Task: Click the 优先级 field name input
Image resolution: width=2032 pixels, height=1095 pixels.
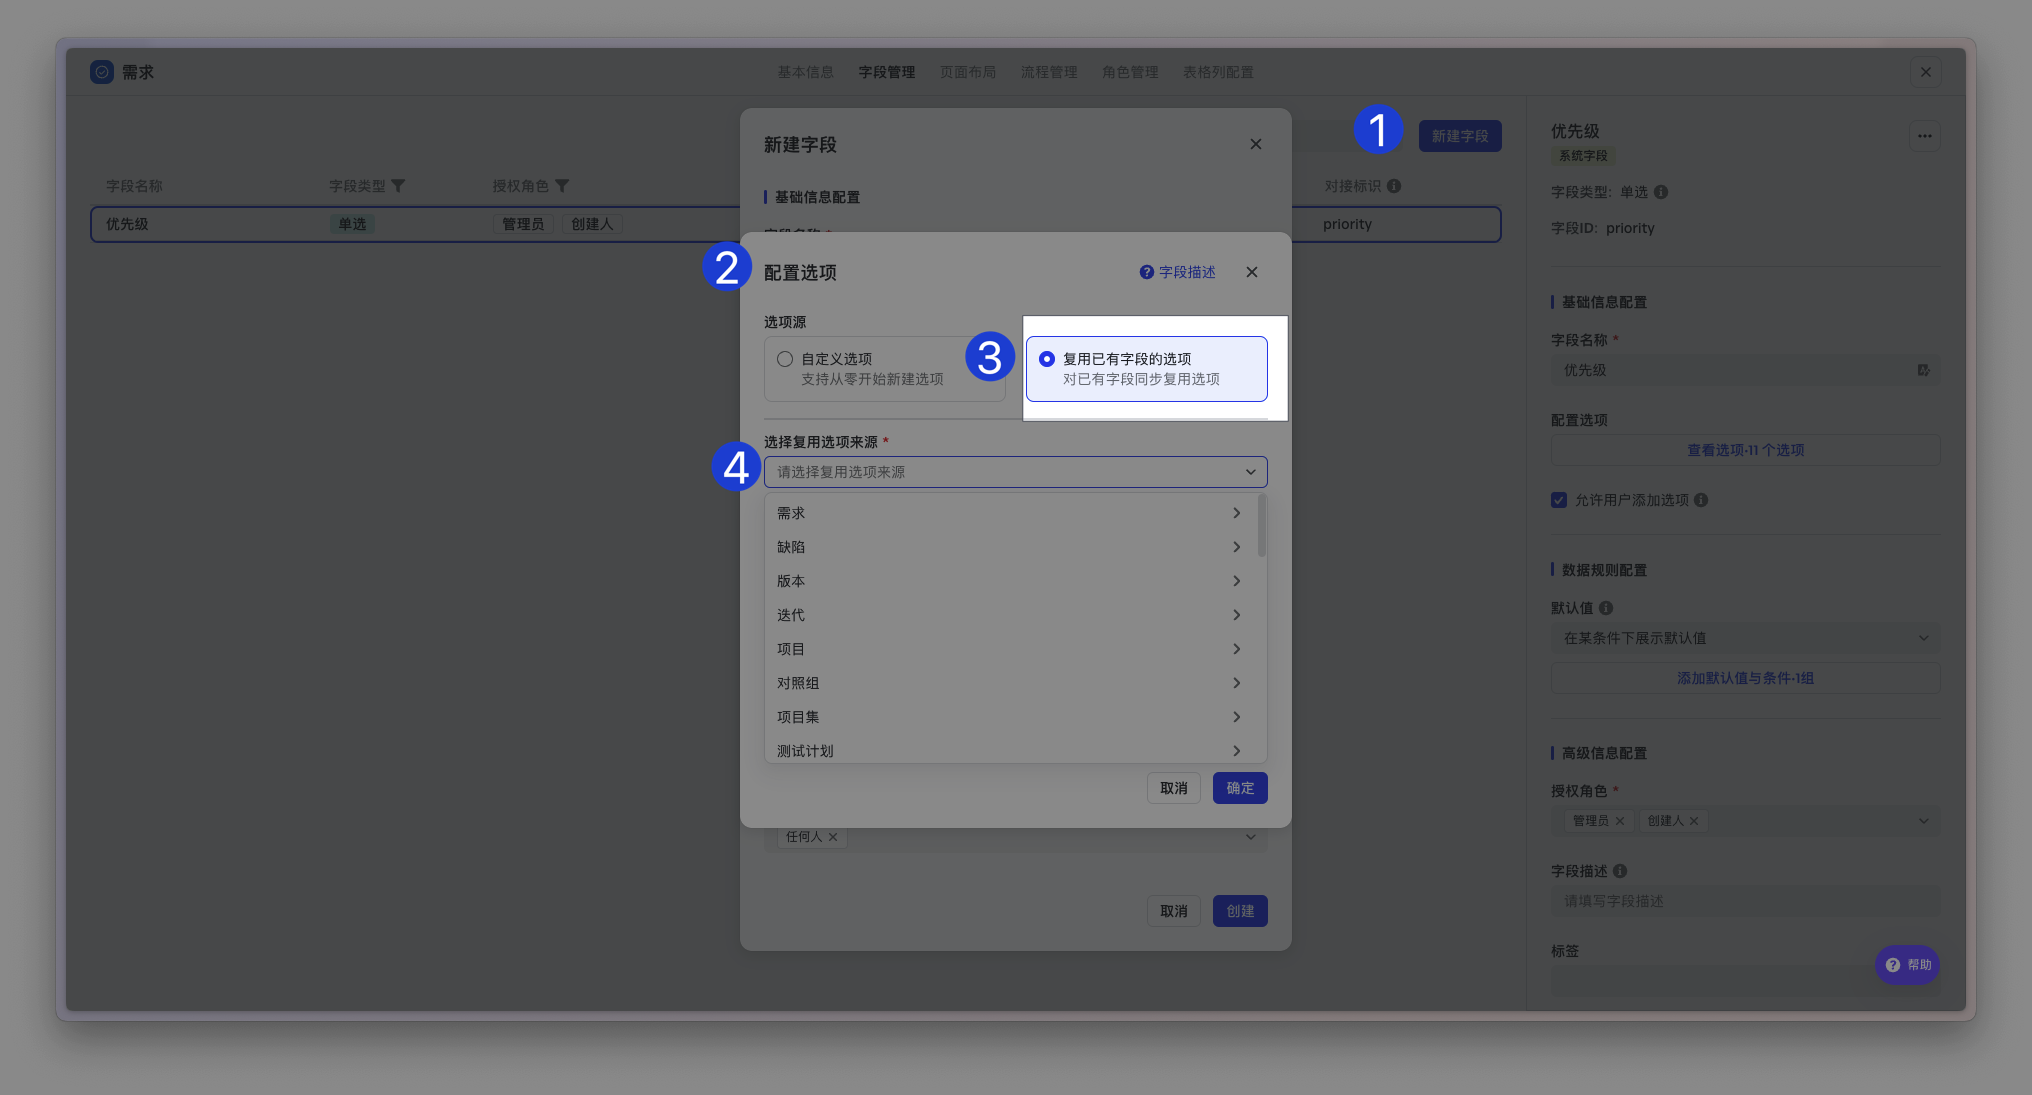Action: click(x=1746, y=370)
